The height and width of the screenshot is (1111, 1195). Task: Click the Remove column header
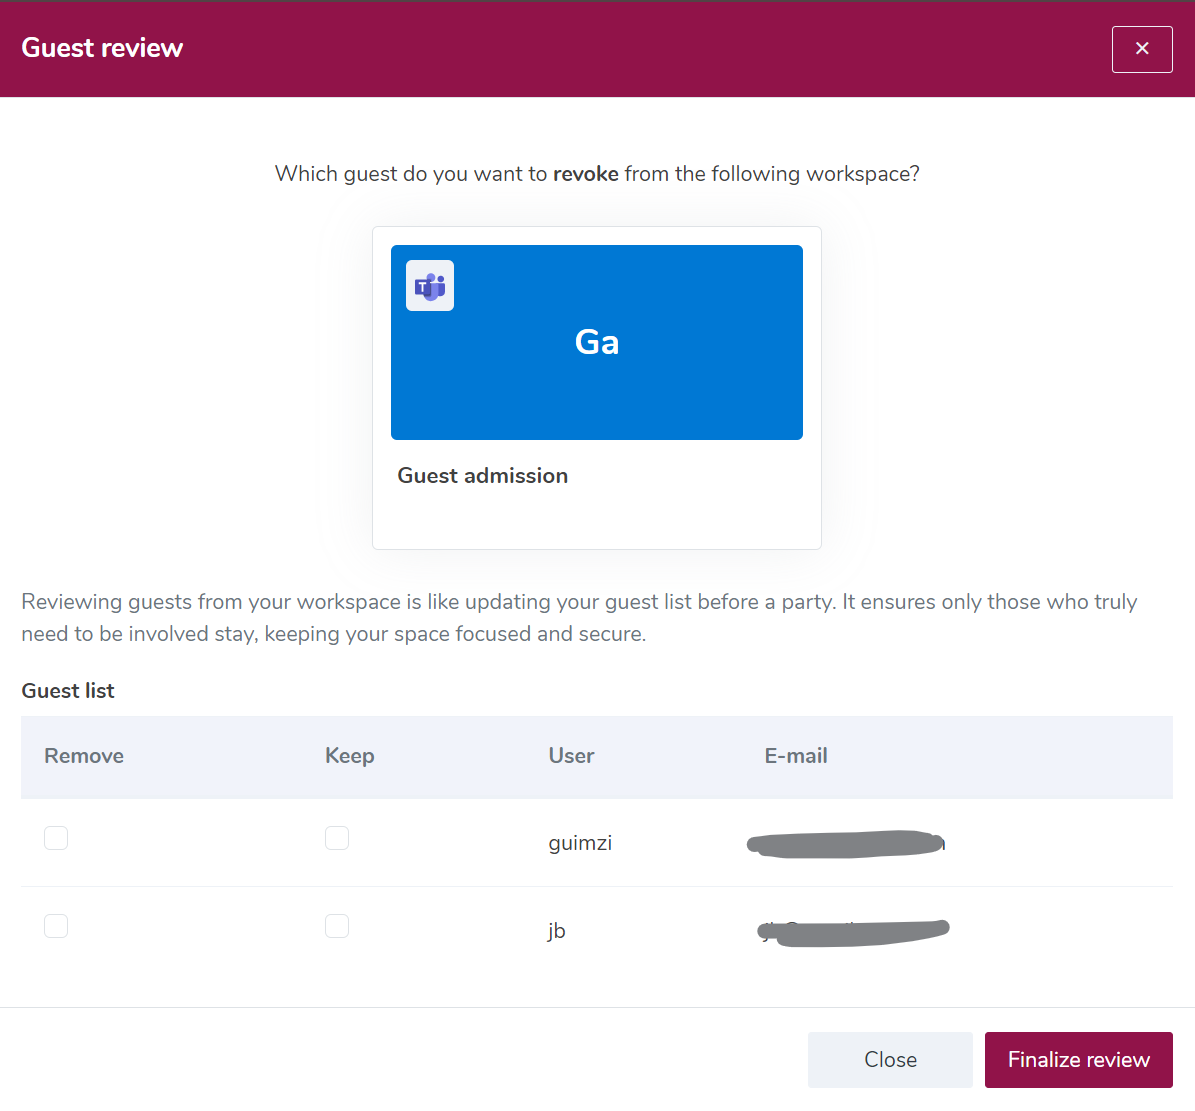(x=84, y=756)
